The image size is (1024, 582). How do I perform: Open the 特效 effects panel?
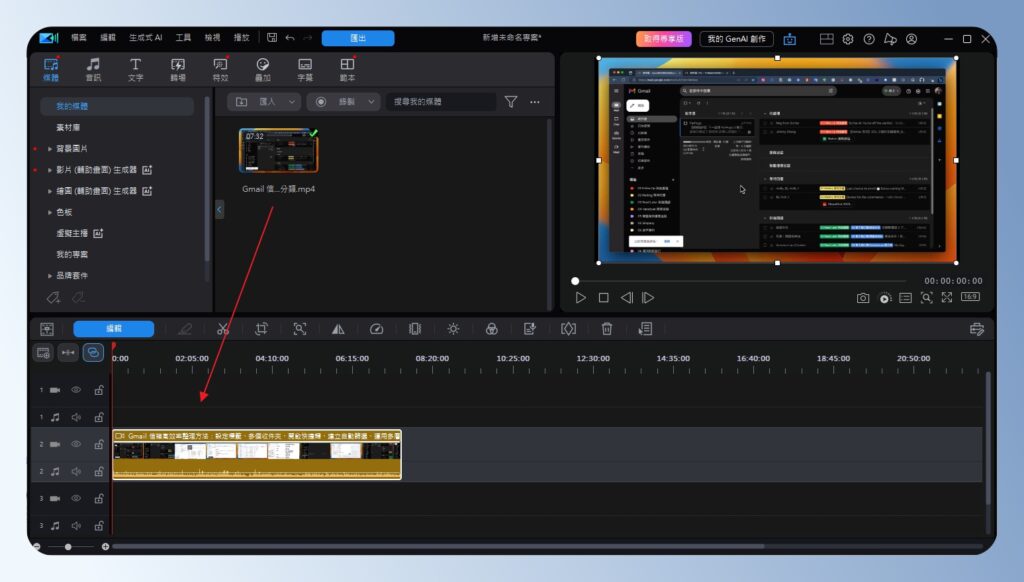(x=220, y=68)
